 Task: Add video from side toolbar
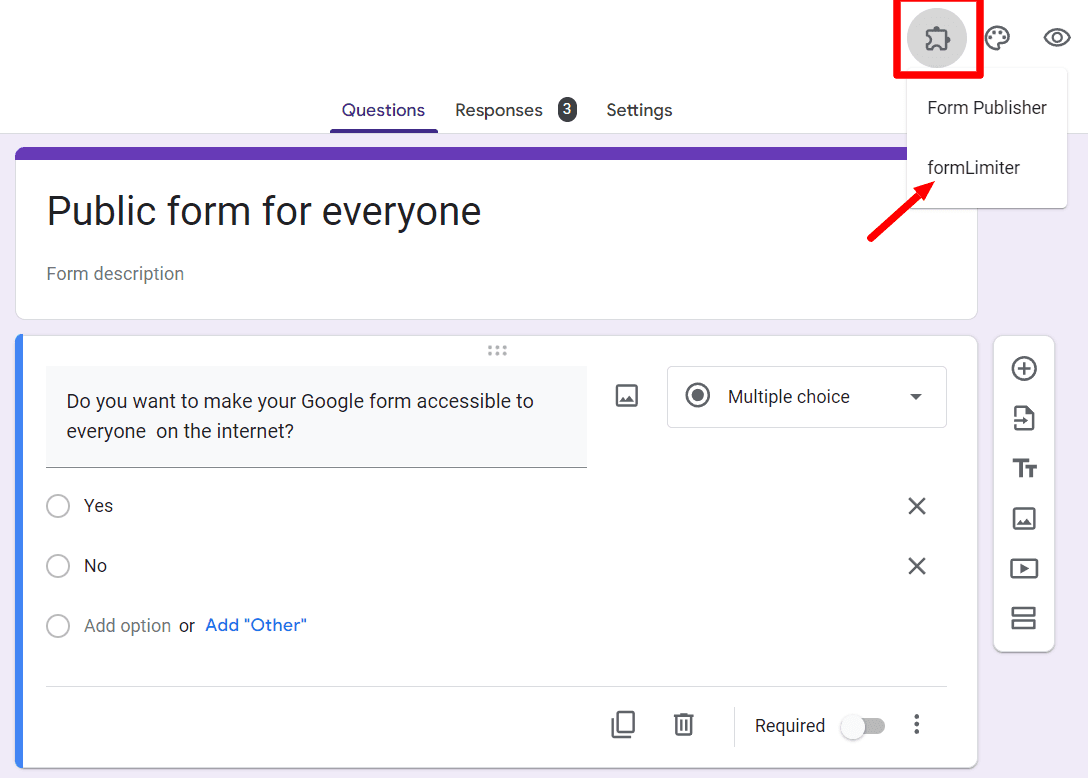(1024, 568)
